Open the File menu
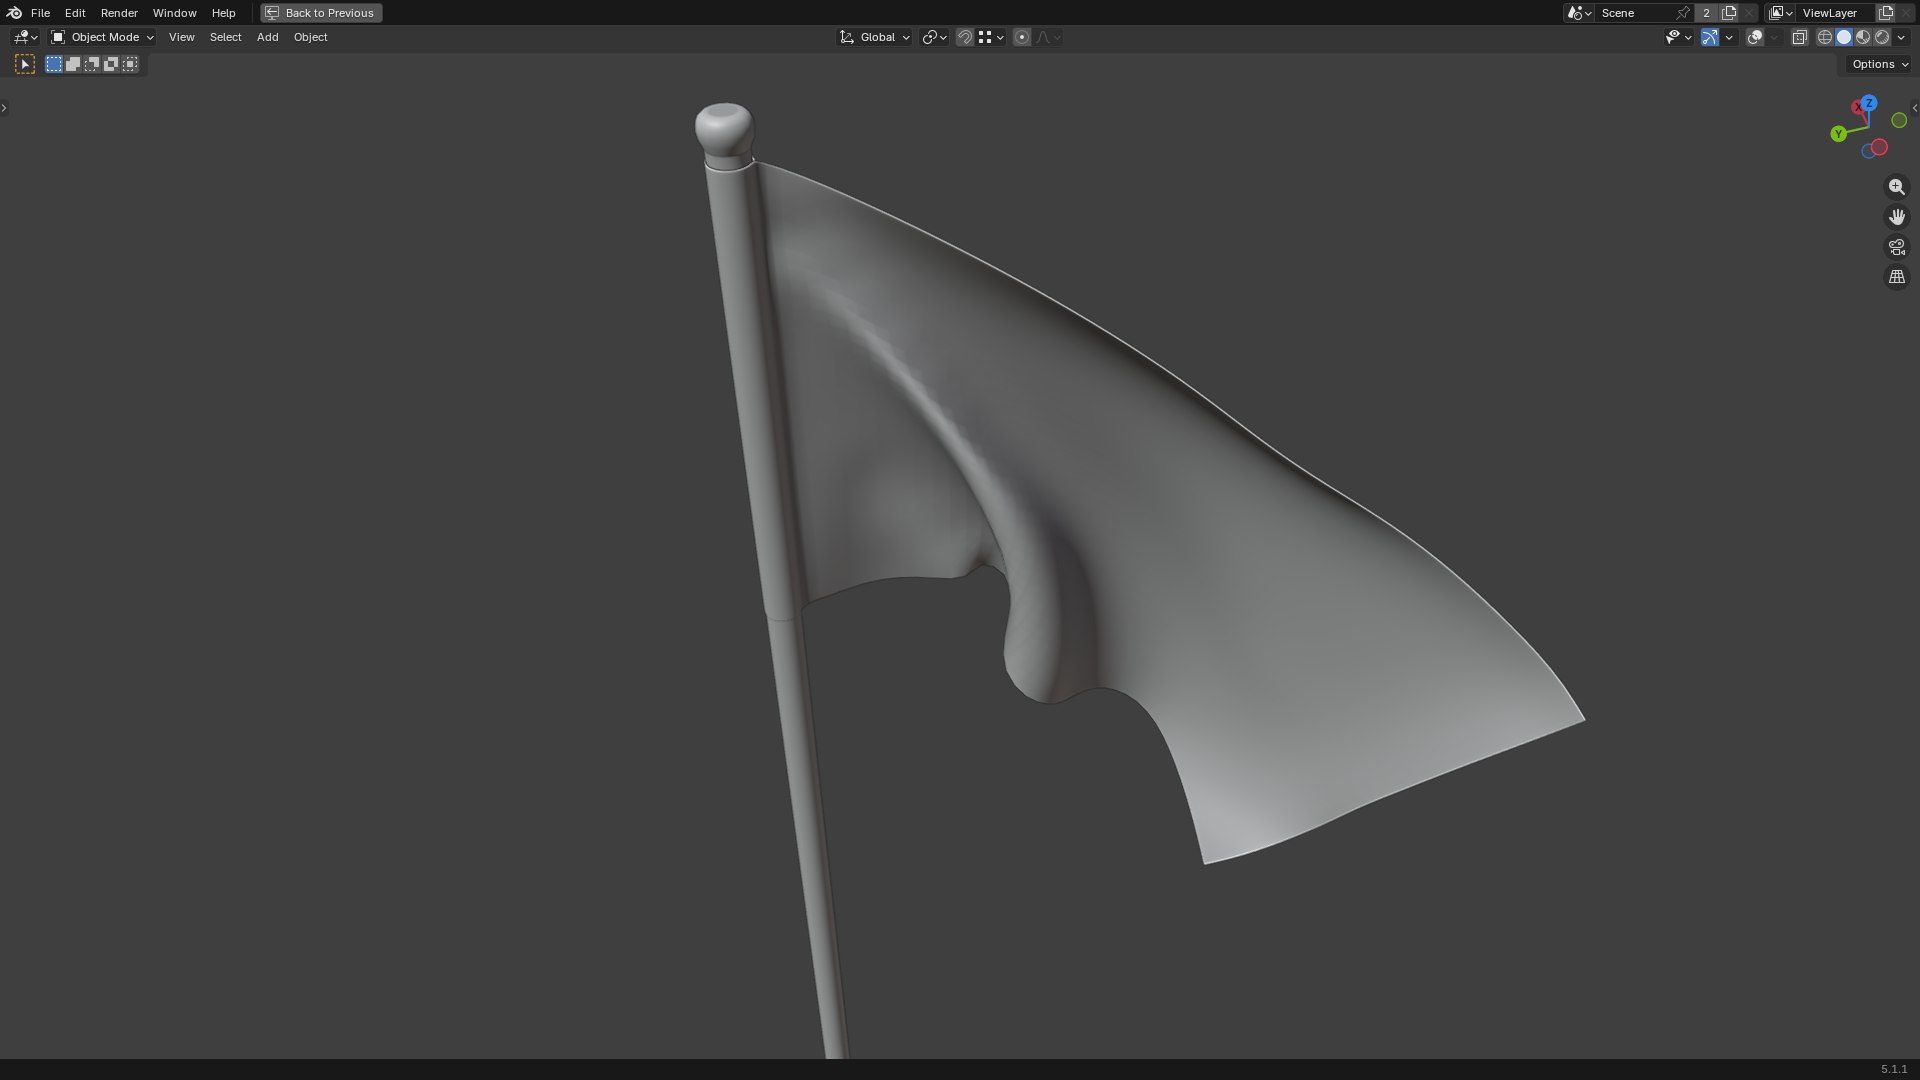 tap(40, 13)
